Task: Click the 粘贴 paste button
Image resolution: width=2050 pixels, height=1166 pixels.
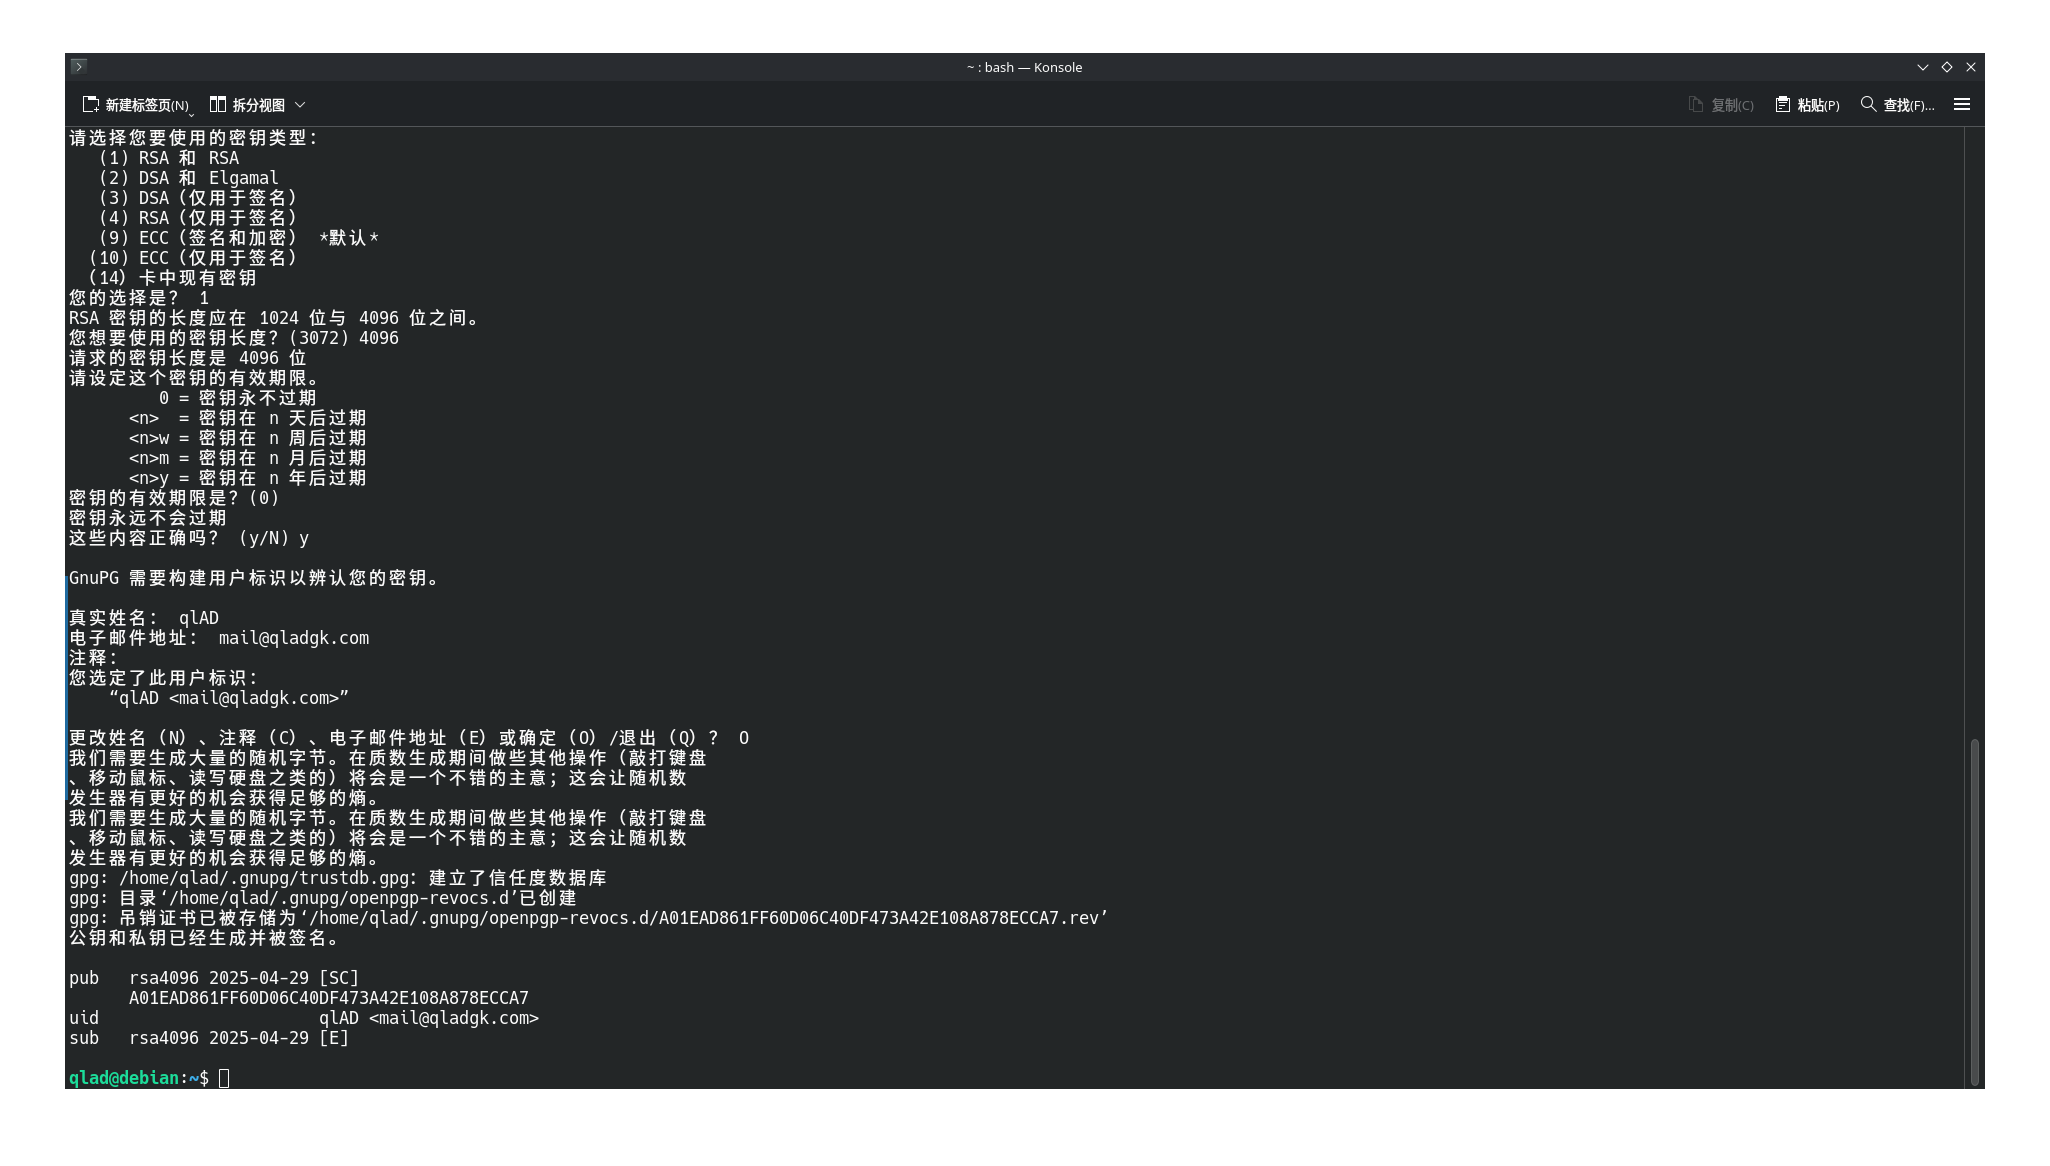Action: pos(1807,105)
